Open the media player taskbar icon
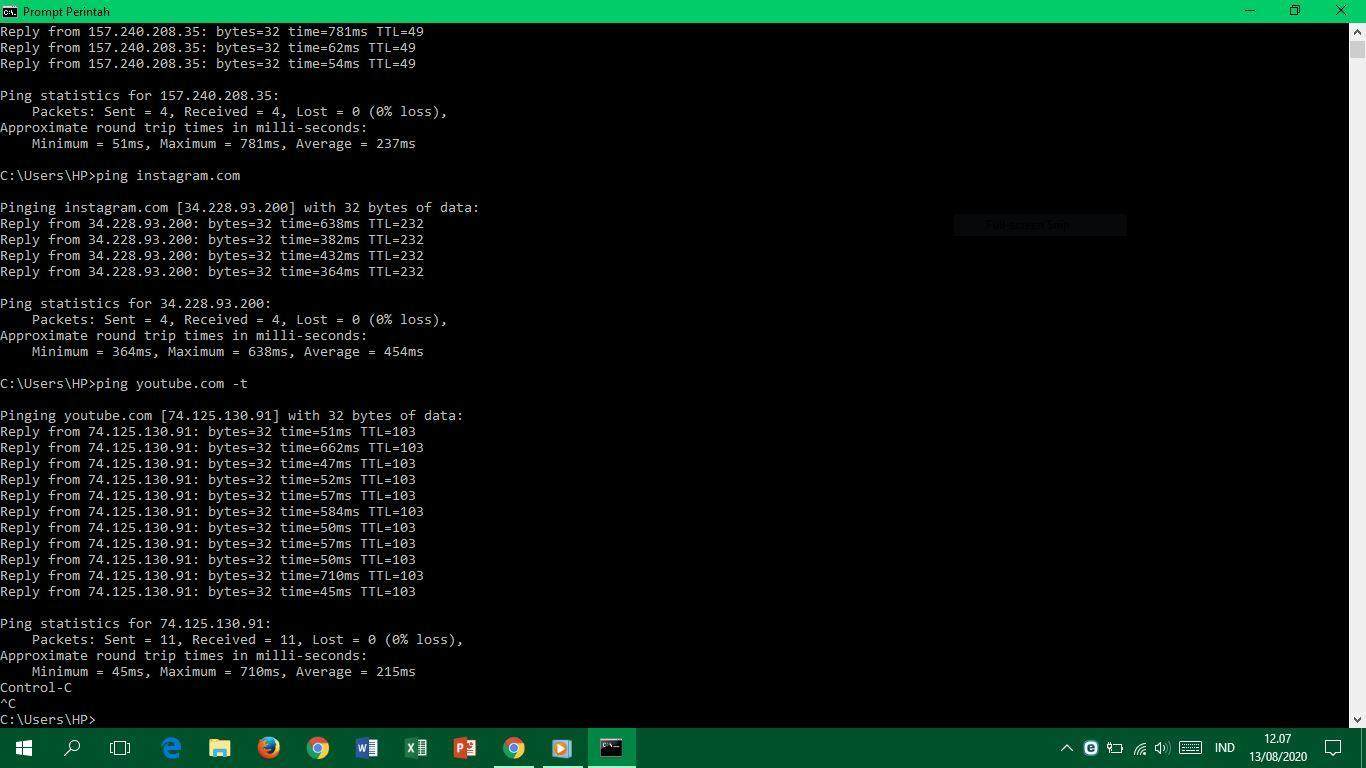This screenshot has width=1366, height=768. (x=562, y=748)
